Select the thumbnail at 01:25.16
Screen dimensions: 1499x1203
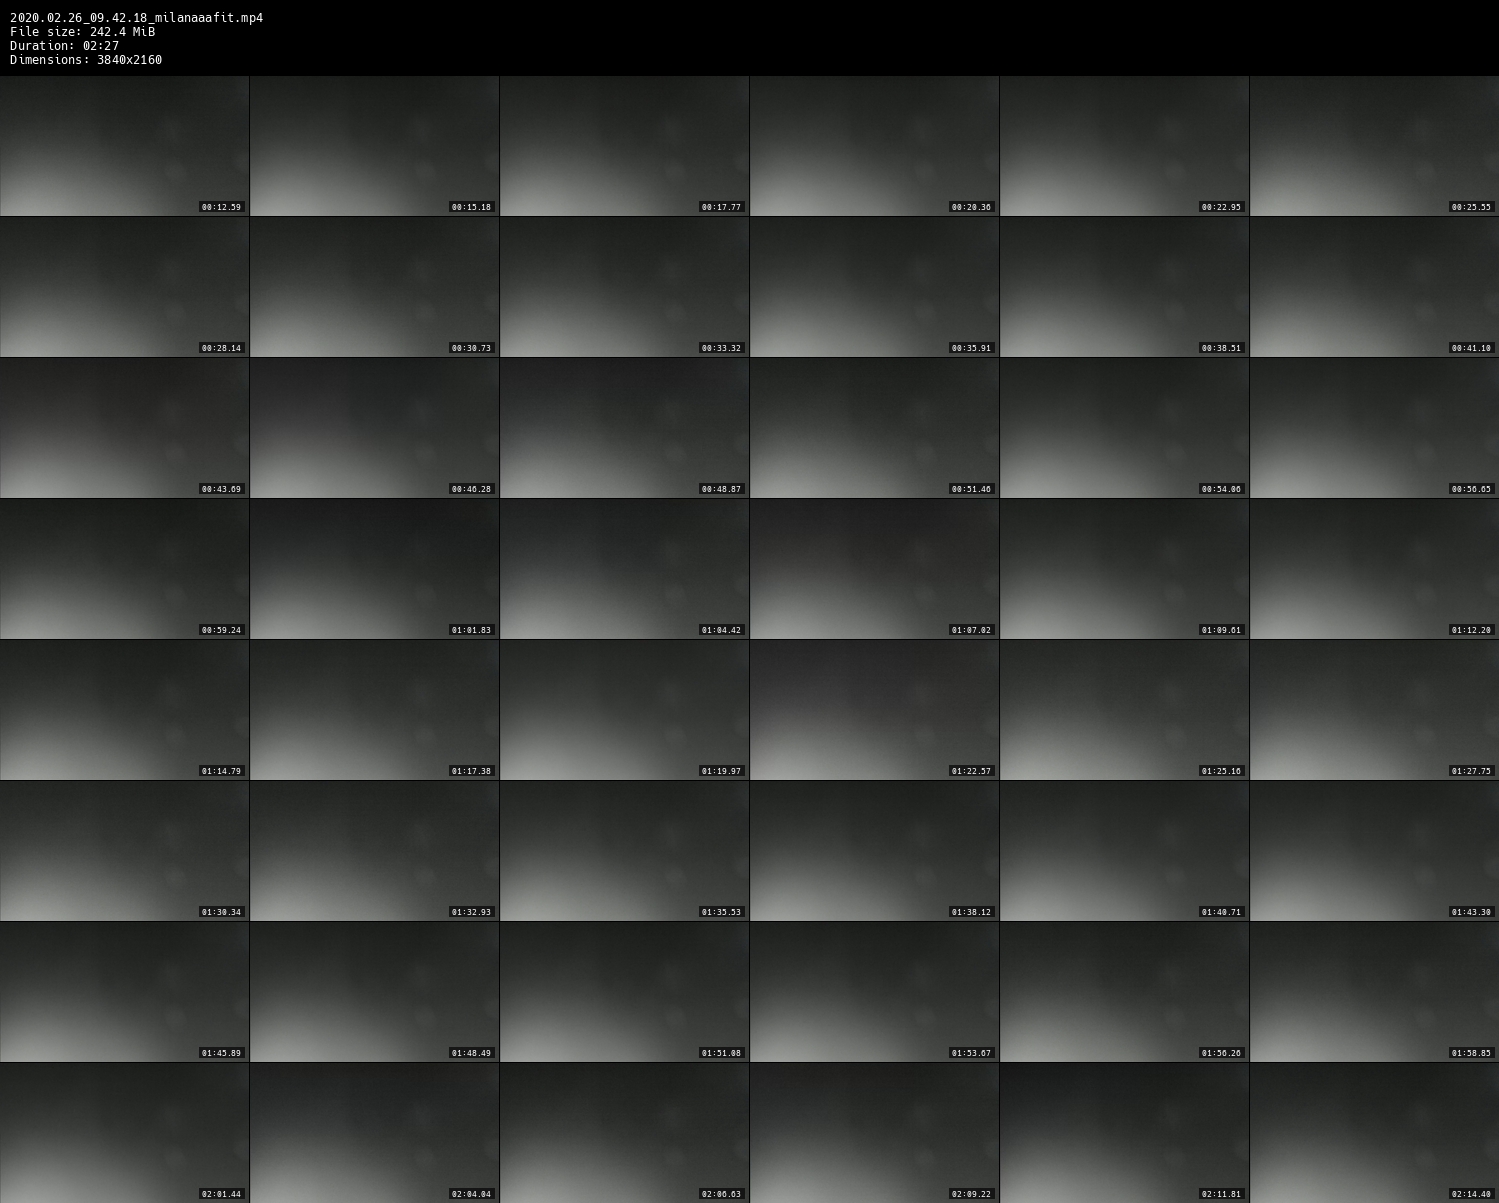[x=1124, y=710]
